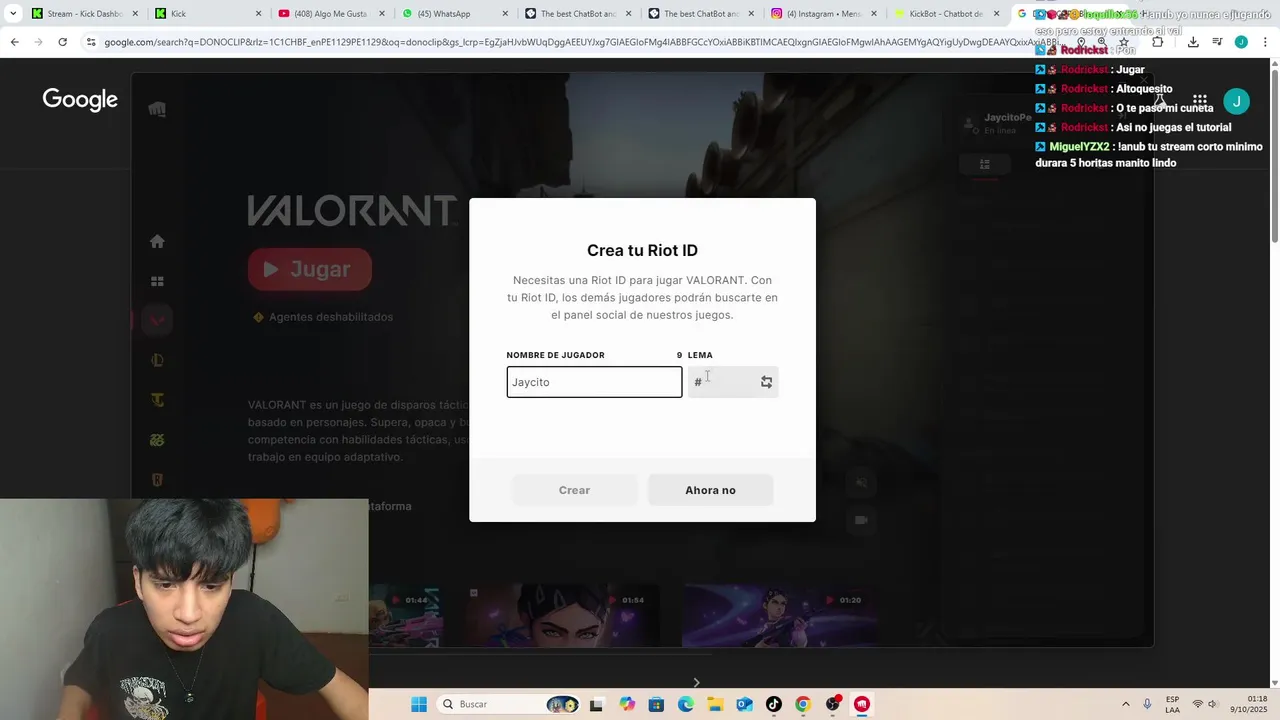Switch to the WhatsApp tab
This screenshot has height=720, width=1280.
pyautogui.click(x=456, y=14)
